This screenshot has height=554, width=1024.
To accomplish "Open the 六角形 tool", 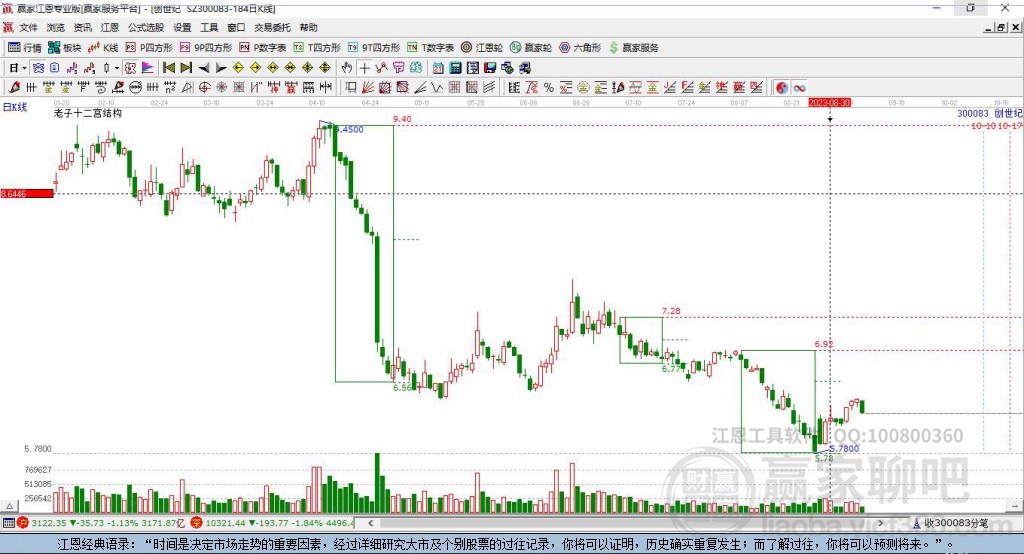I will (580, 48).
